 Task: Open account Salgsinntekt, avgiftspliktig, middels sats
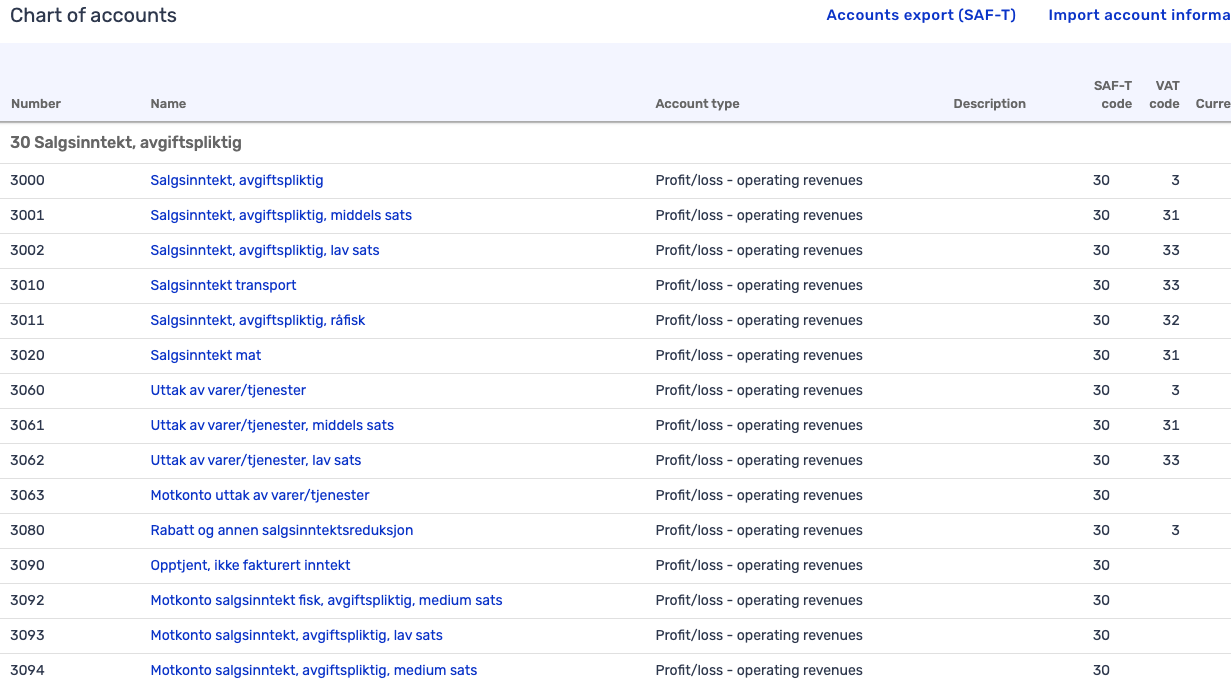[x=281, y=215]
